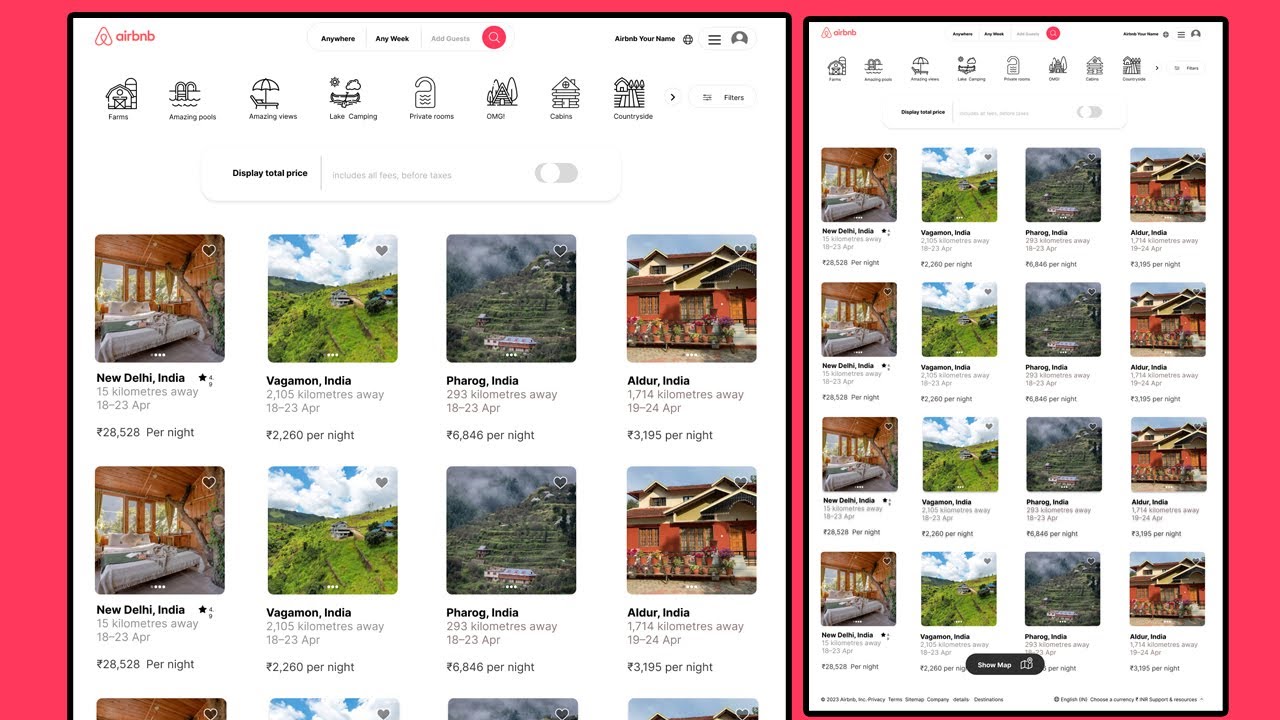Click Anywhere in large window search bar
This screenshot has height=720, width=1280.
click(338, 39)
